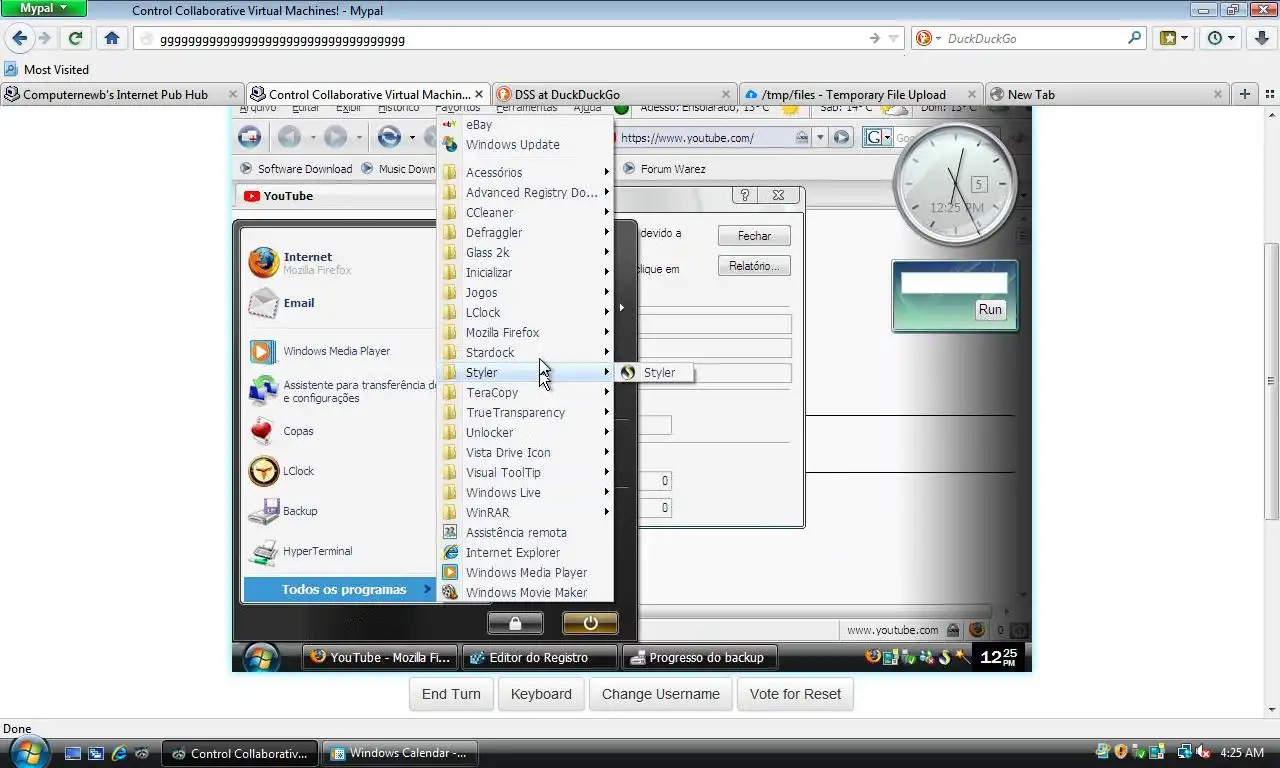This screenshot has height=768, width=1280.
Task: Open a new tab with plus button
Action: pyautogui.click(x=1245, y=94)
